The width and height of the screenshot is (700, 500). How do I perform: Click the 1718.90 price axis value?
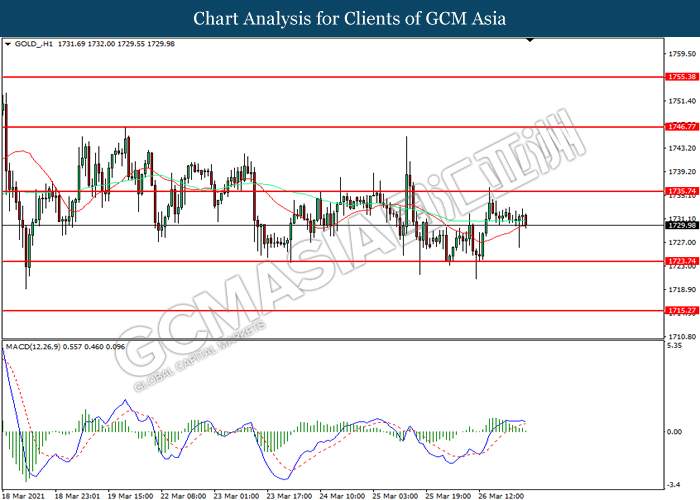coord(682,290)
